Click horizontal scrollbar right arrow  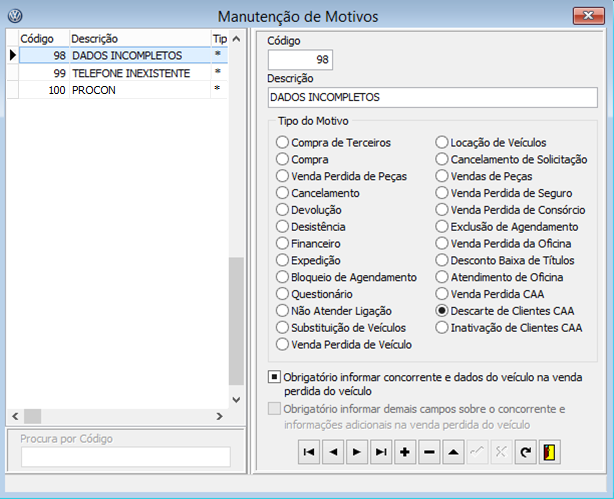click(x=220, y=416)
